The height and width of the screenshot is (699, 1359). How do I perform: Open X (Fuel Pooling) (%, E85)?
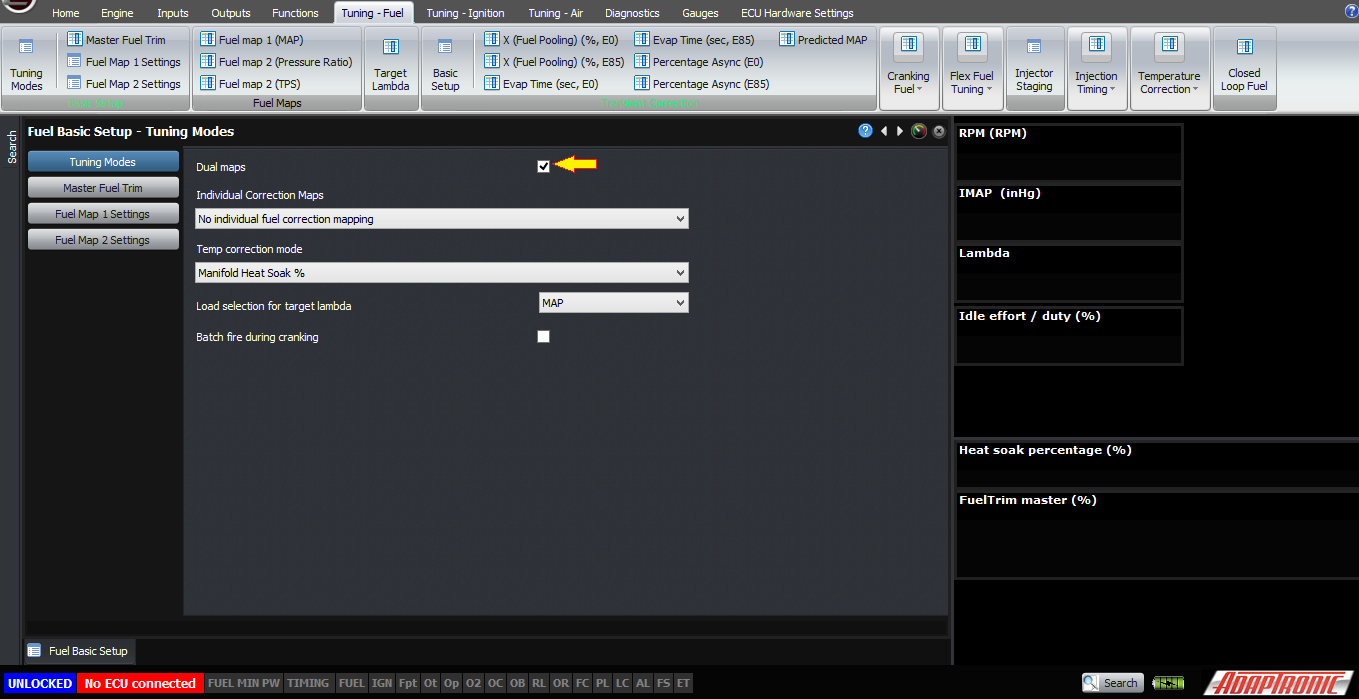554,62
